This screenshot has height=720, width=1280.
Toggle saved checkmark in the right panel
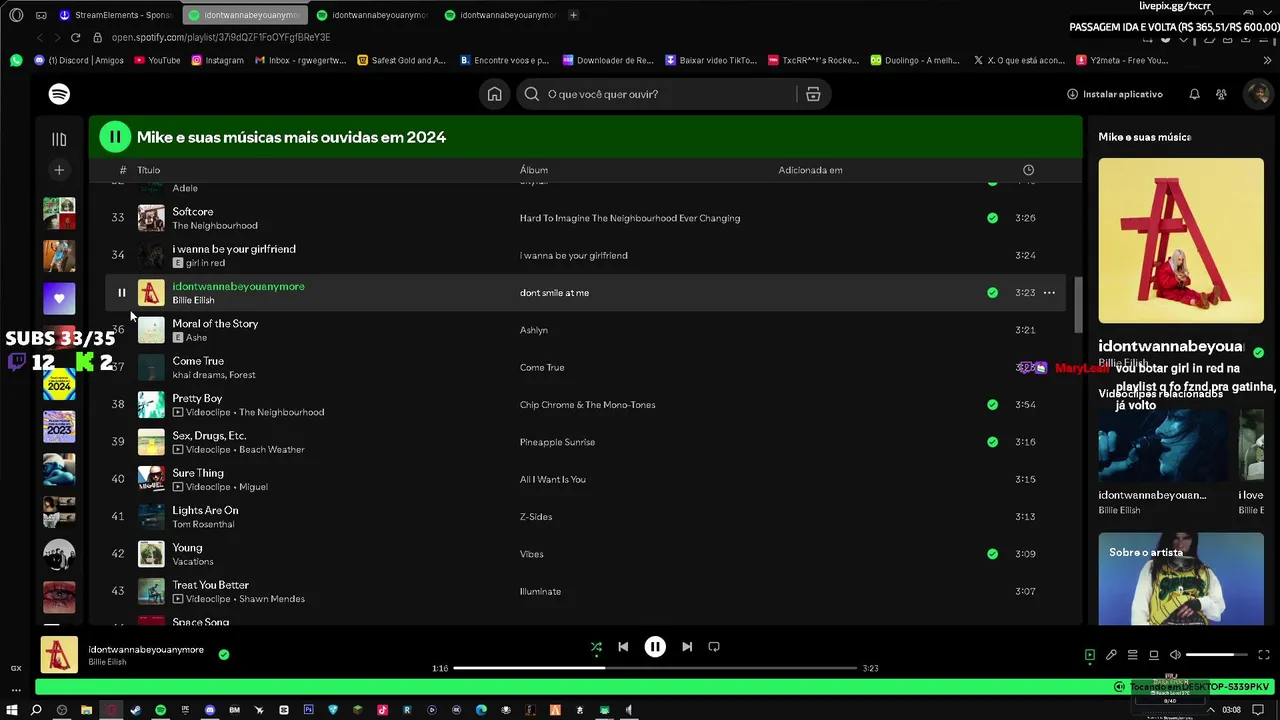coord(1258,352)
